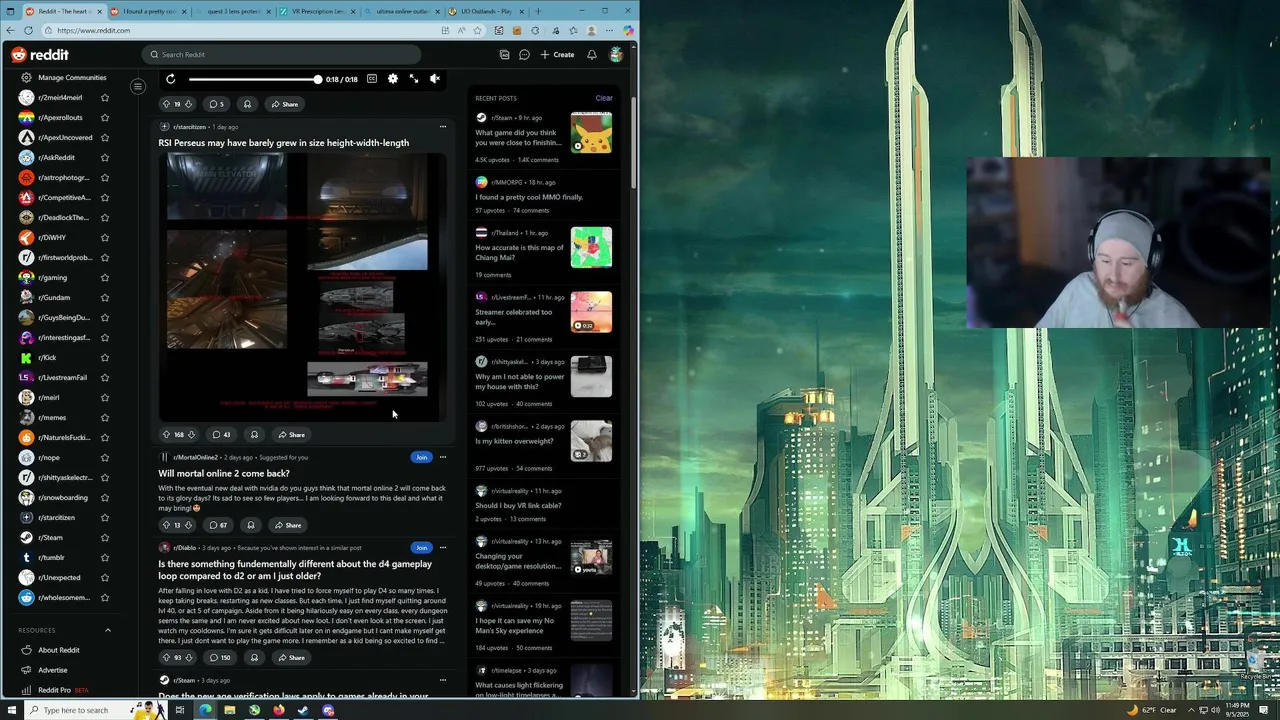The image size is (1280, 720).
Task: Click the Search Reddit field
Action: pos(282,55)
